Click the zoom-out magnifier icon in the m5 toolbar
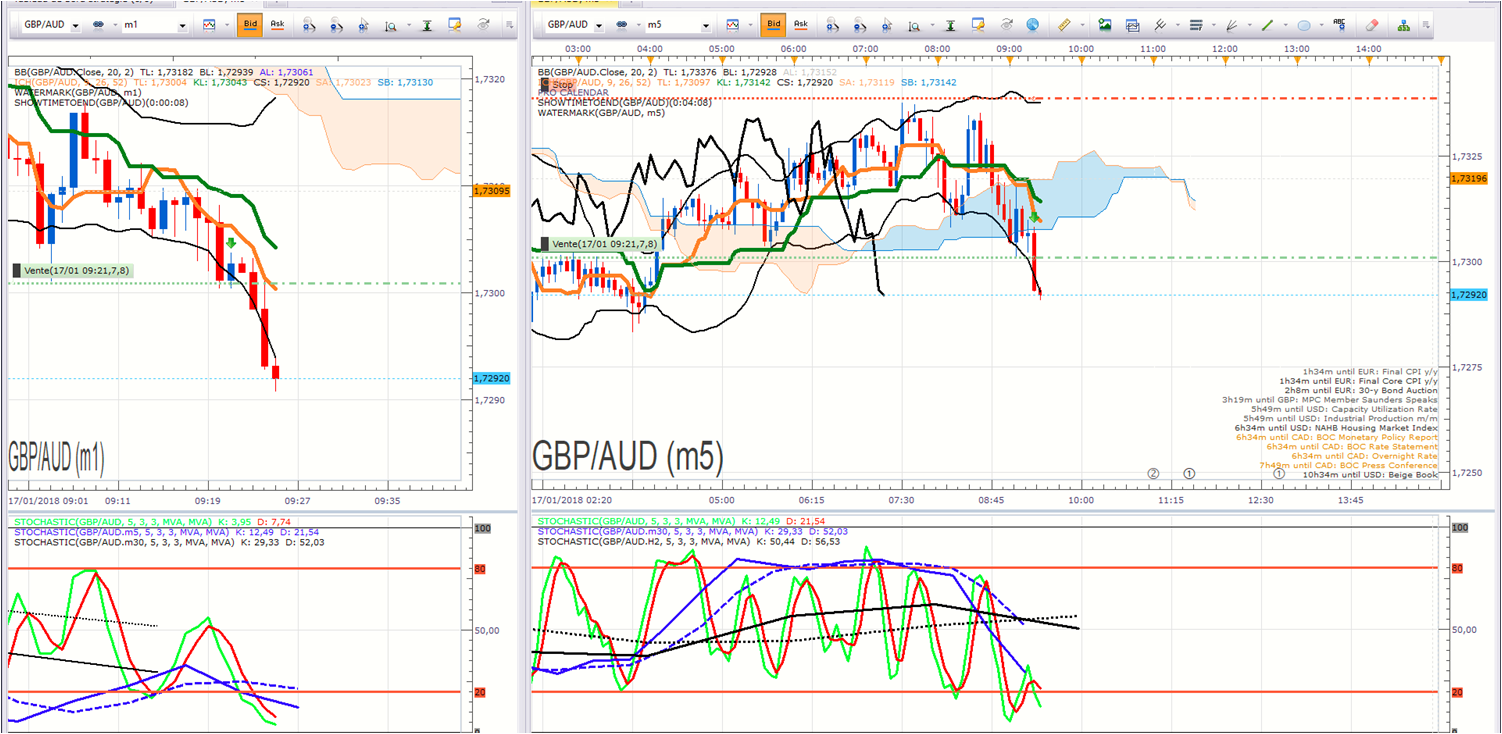 tap(860, 25)
